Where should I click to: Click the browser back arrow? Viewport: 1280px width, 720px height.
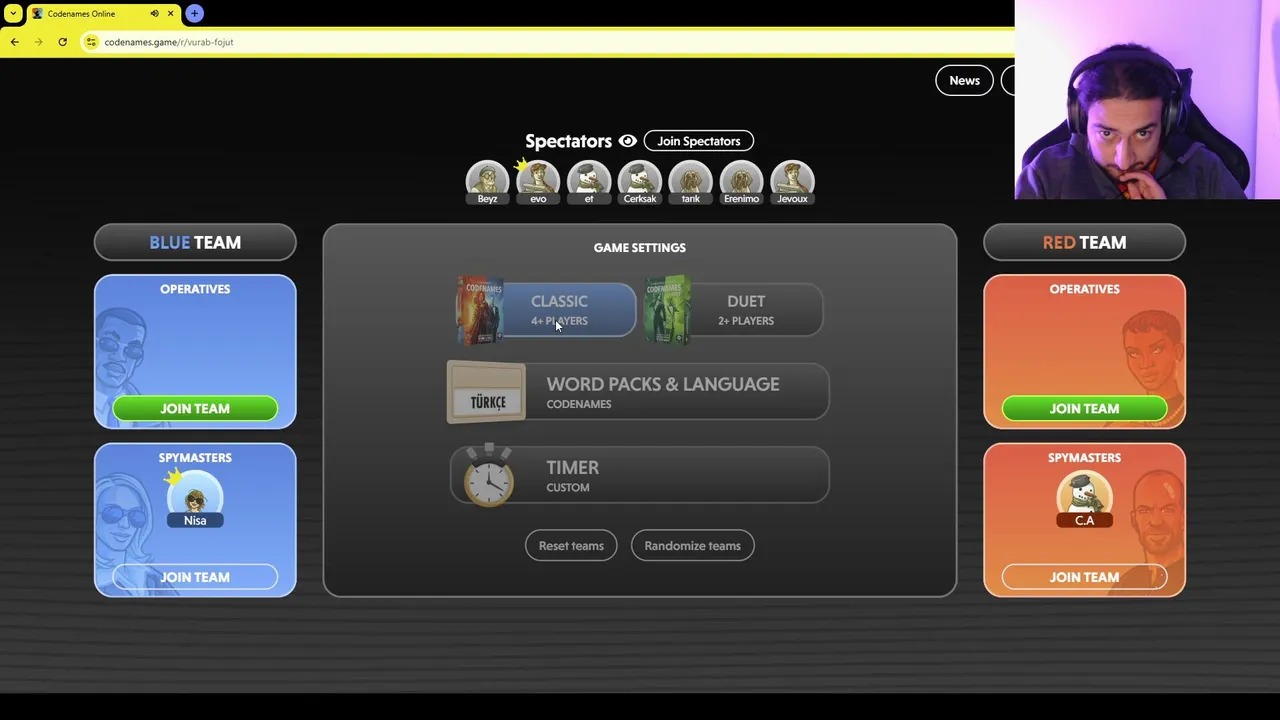coord(14,42)
